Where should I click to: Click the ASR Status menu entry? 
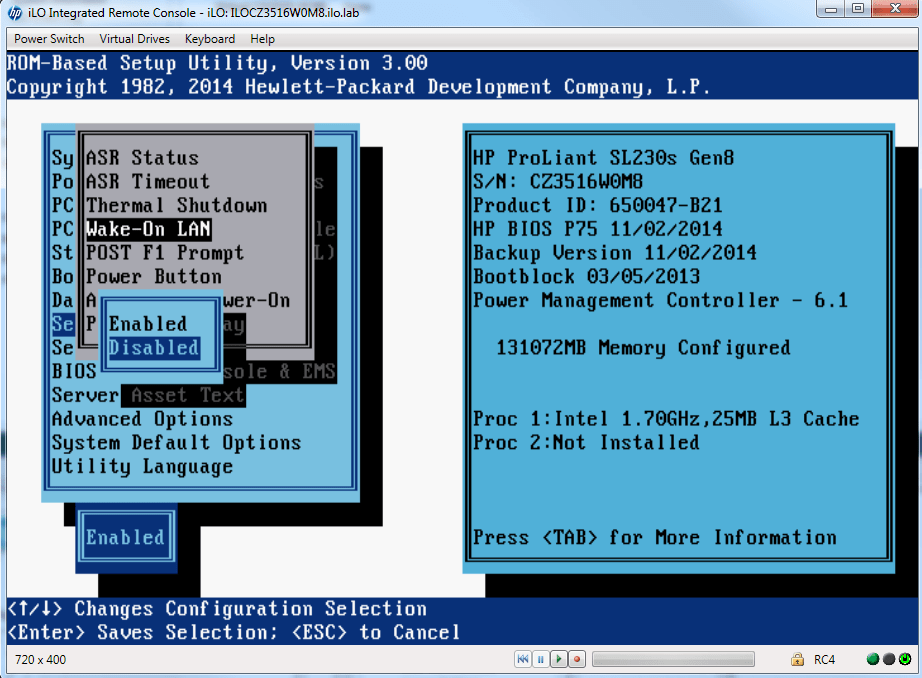coord(142,158)
